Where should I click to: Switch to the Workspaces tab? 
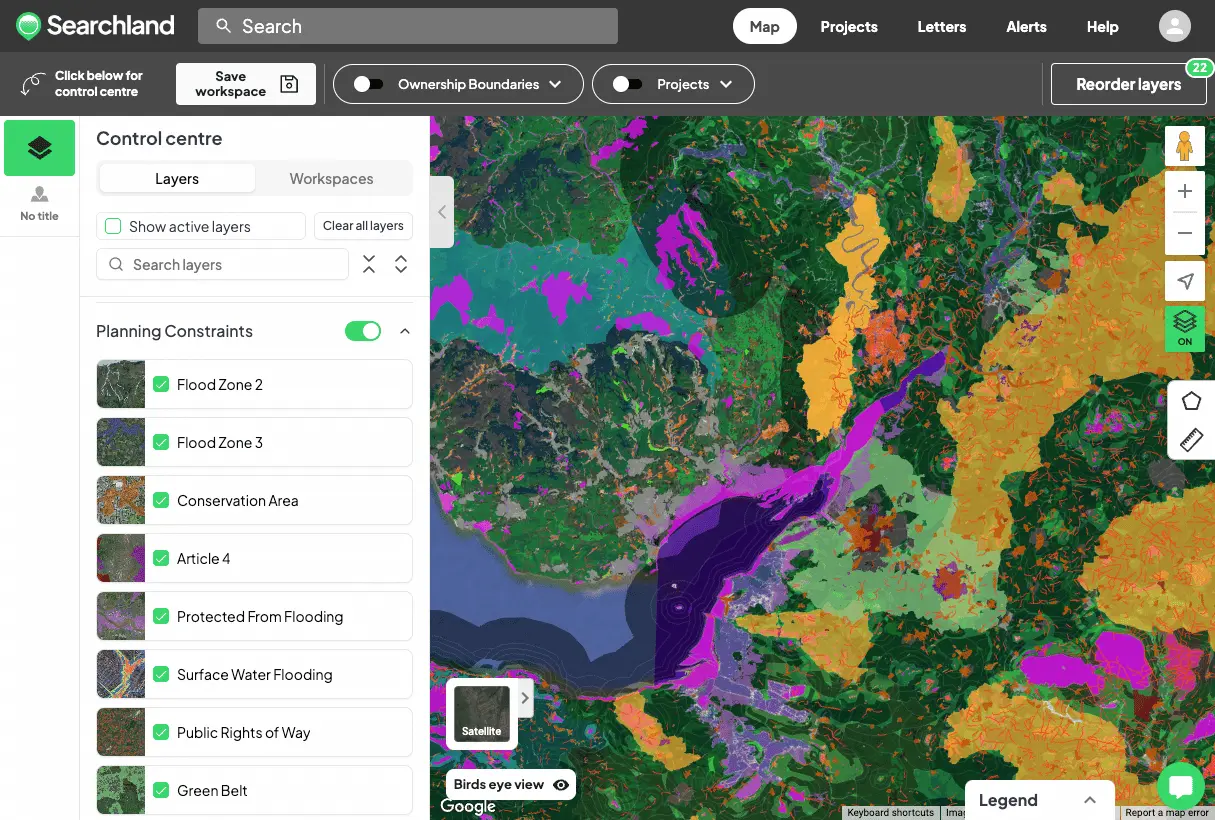[331, 179]
